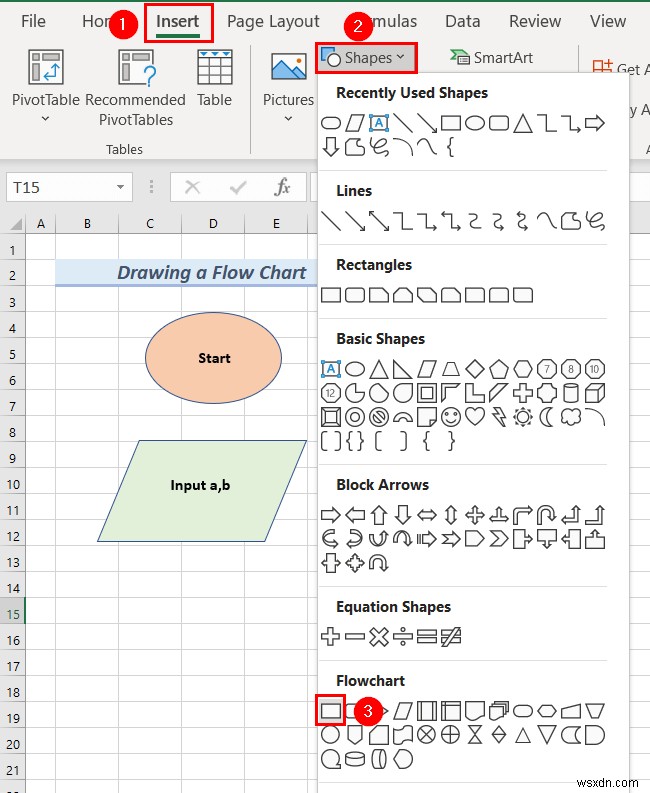The height and width of the screenshot is (793, 650).
Task: Select the Double Brace shape
Action: click(355, 442)
